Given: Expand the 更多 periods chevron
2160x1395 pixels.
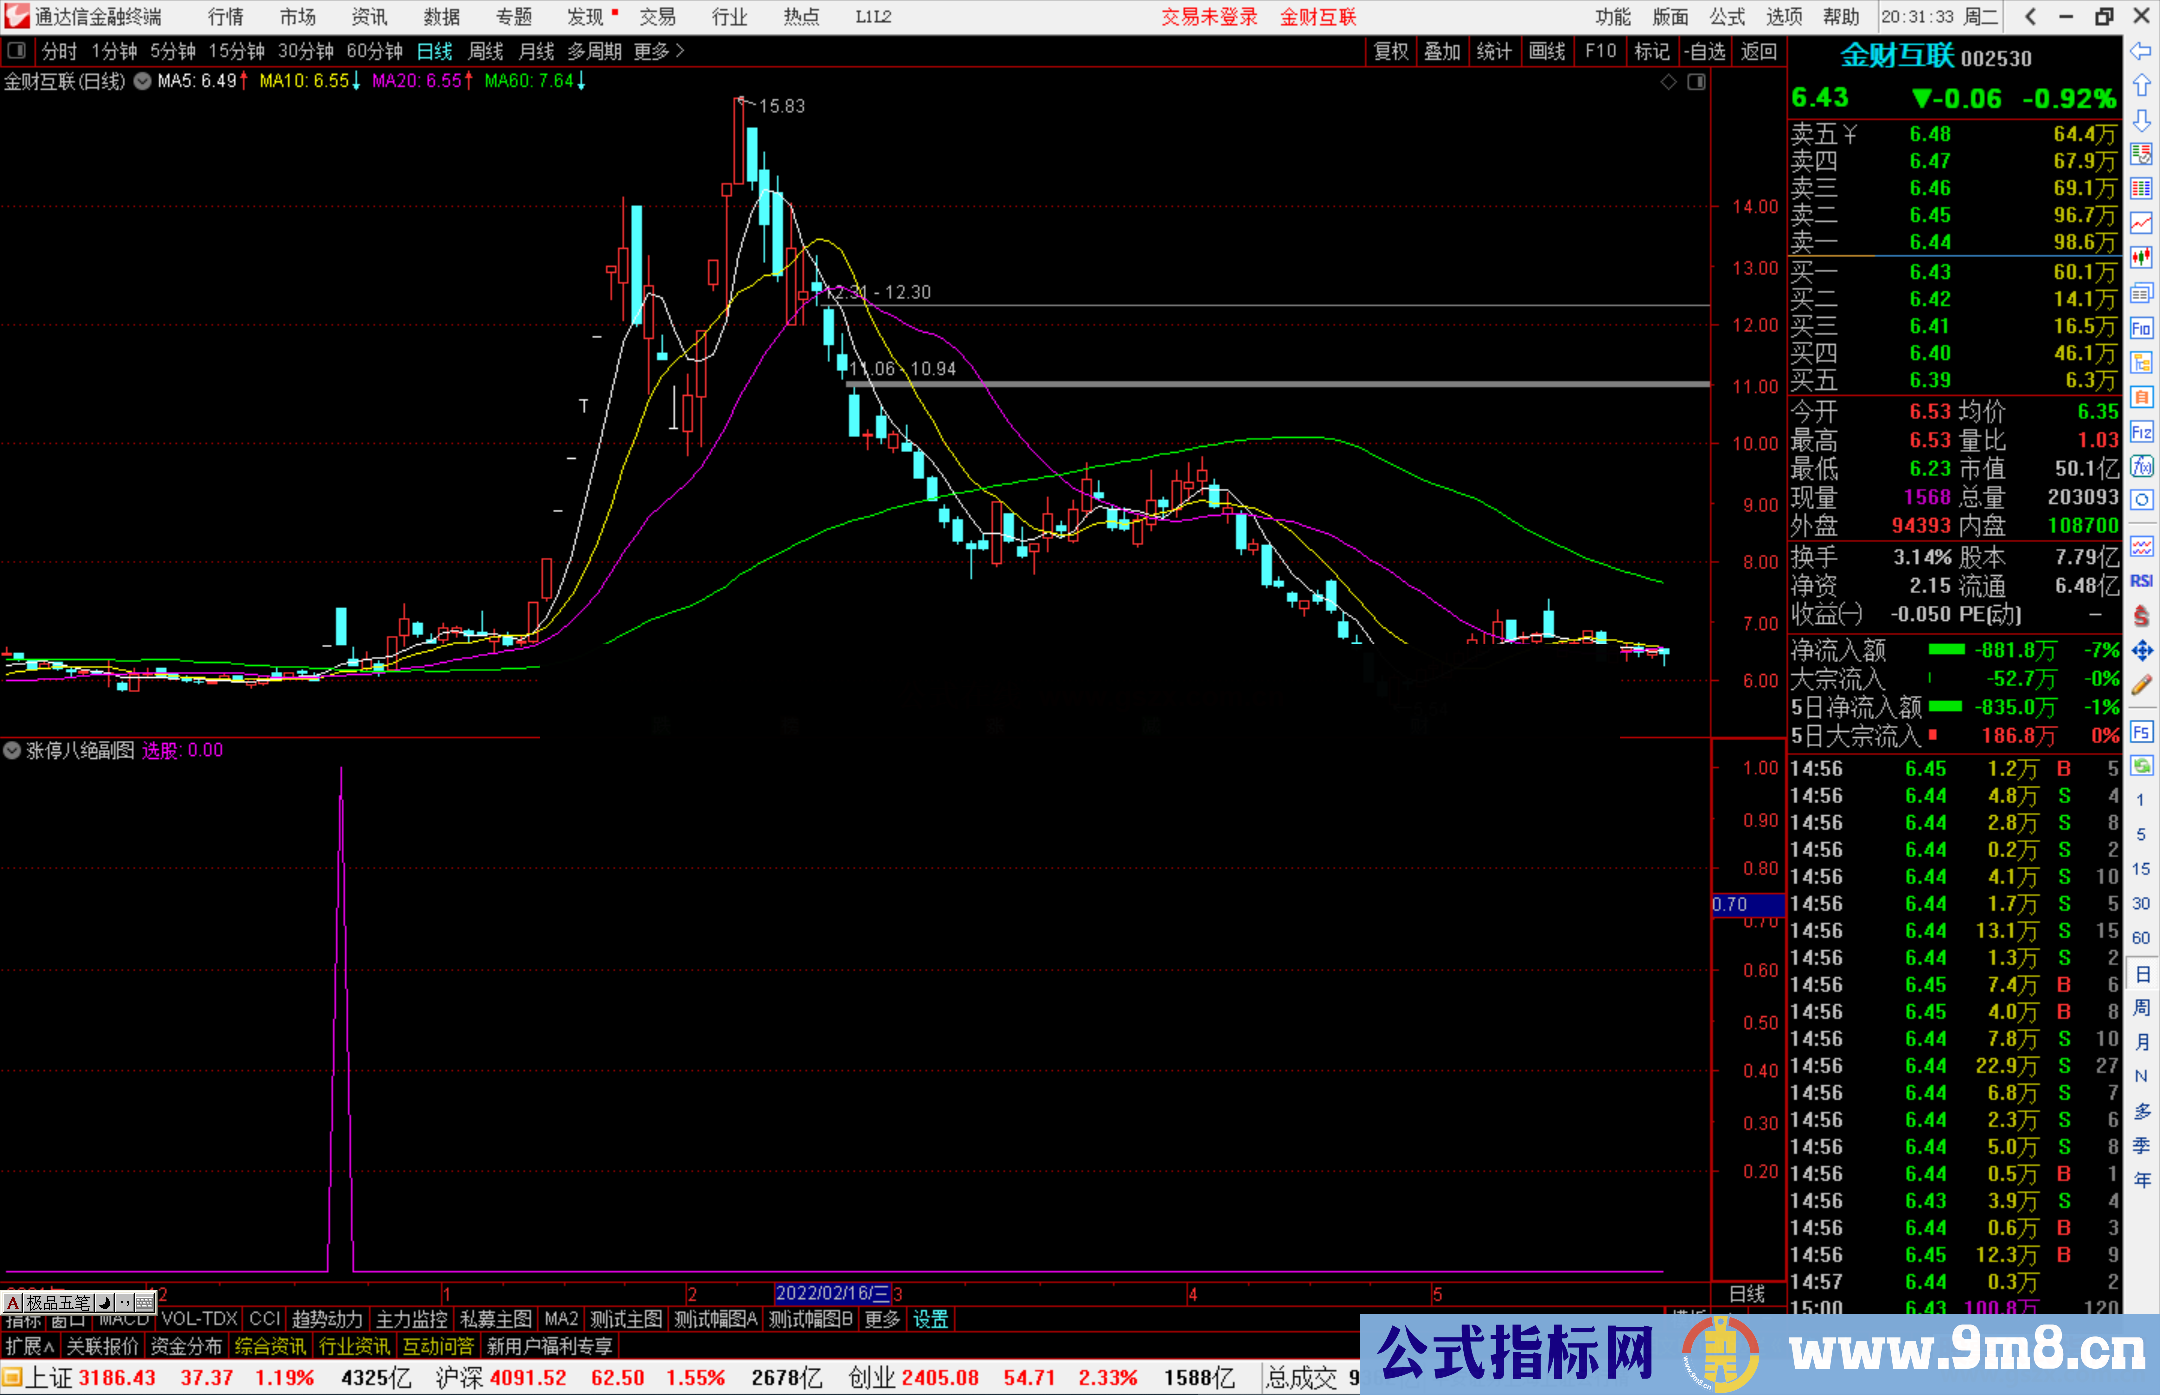Looking at the screenshot, I should [x=681, y=50].
